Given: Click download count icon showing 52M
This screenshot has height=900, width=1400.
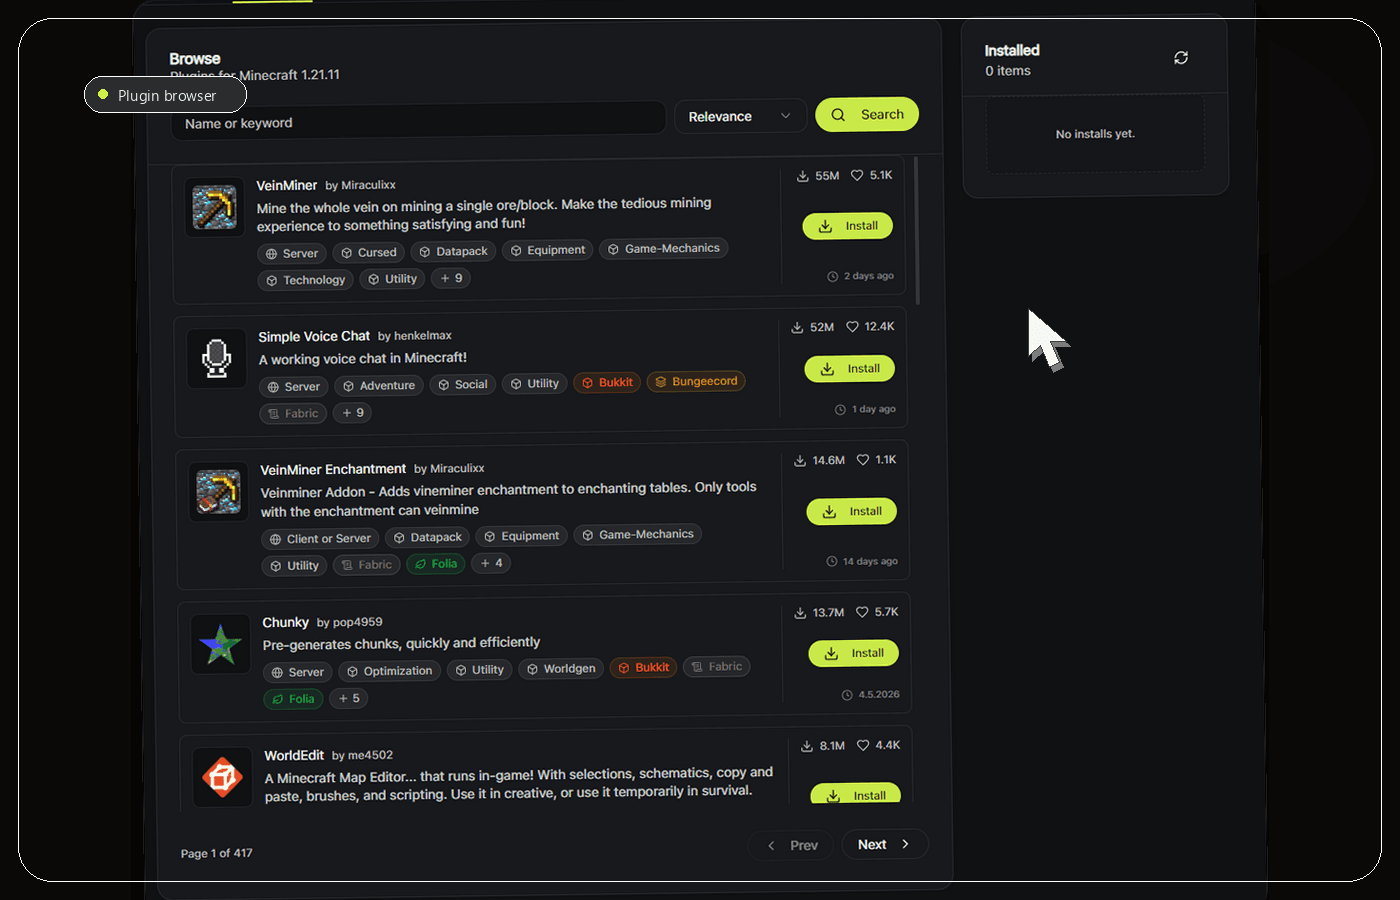Looking at the screenshot, I should click(x=797, y=327).
